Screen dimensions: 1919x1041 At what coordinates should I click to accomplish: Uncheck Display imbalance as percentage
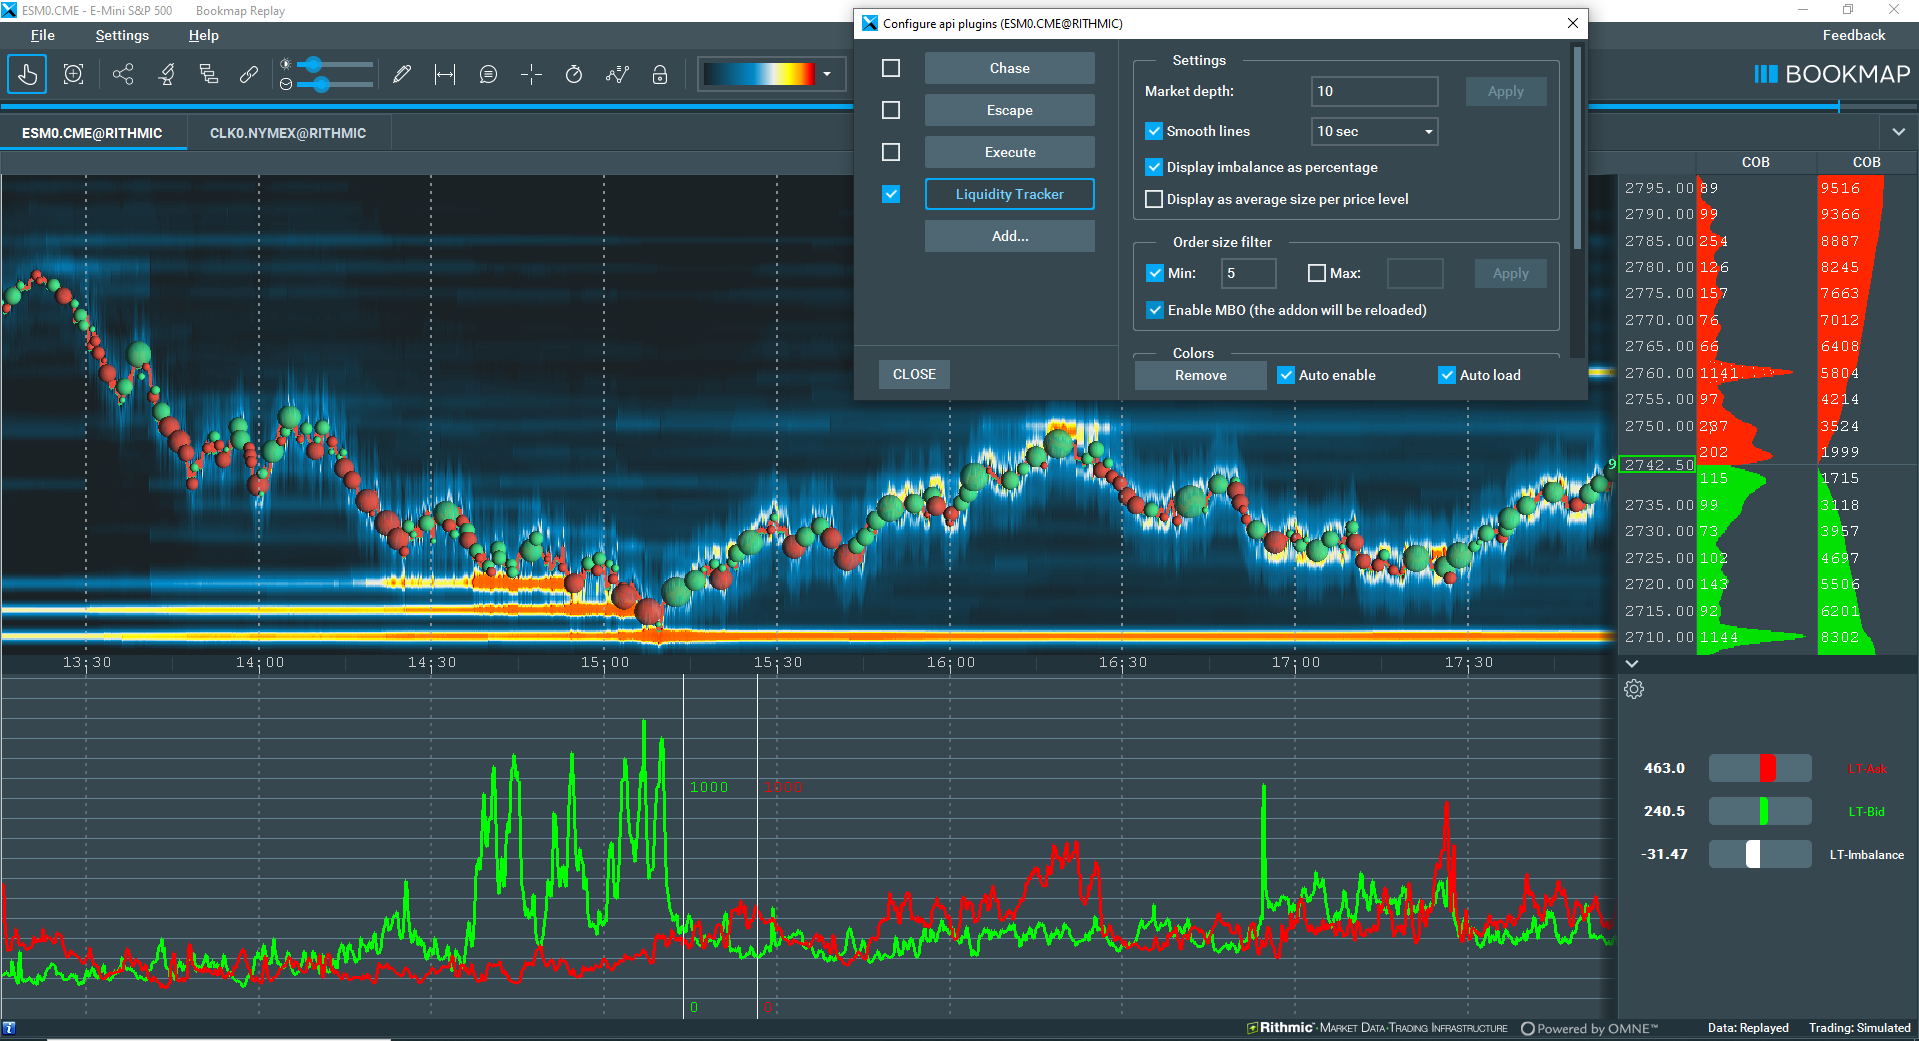coord(1154,167)
